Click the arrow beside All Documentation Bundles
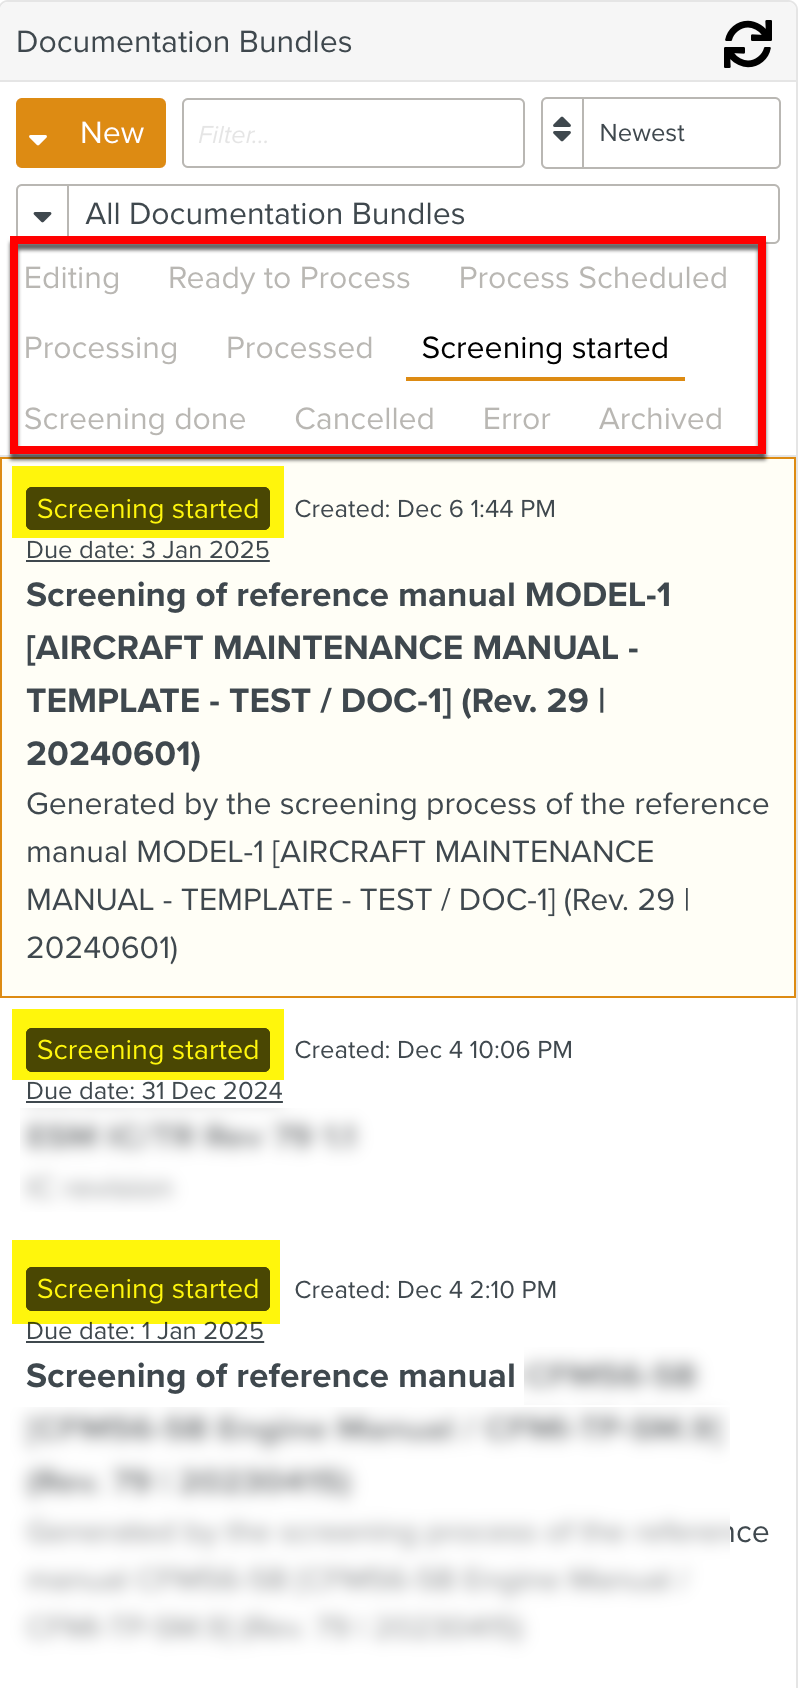Image resolution: width=798 pixels, height=1688 pixels. coord(41,213)
